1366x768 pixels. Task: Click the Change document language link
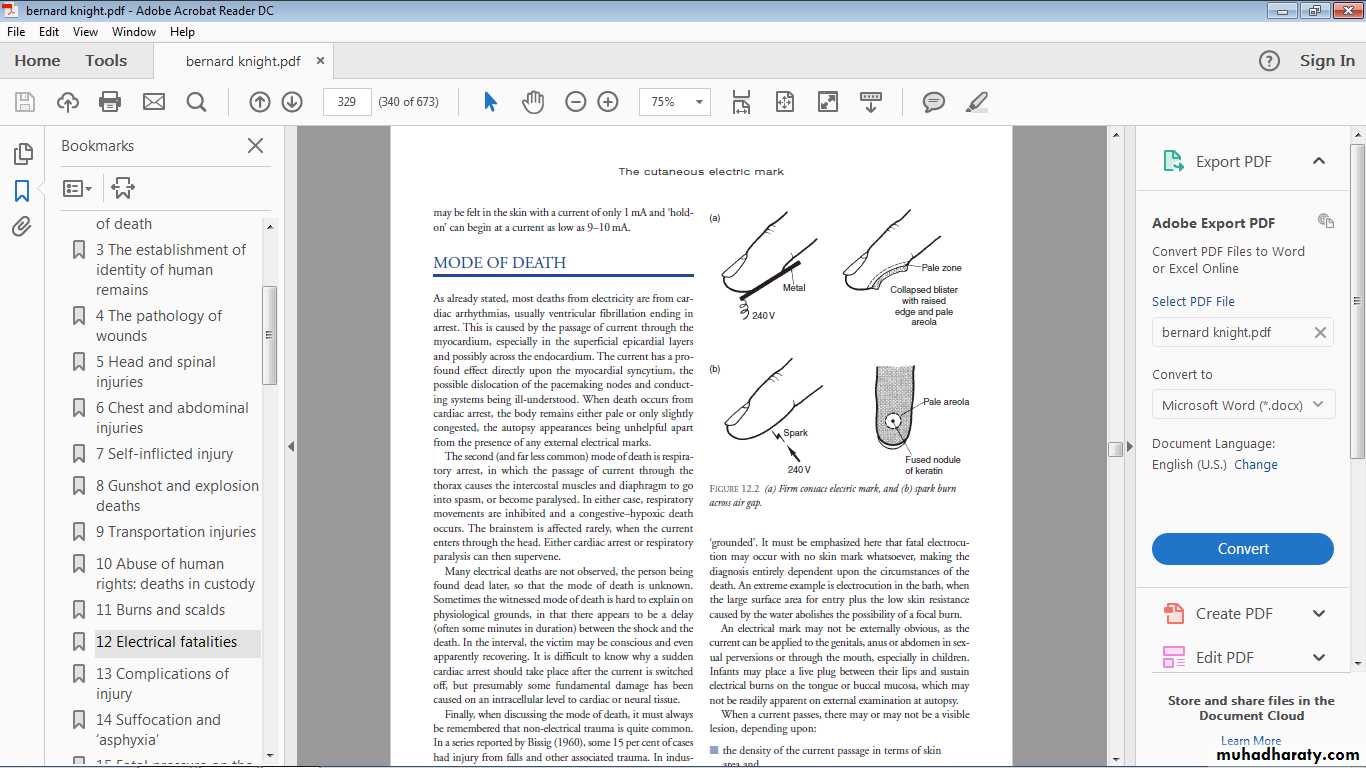point(1255,464)
